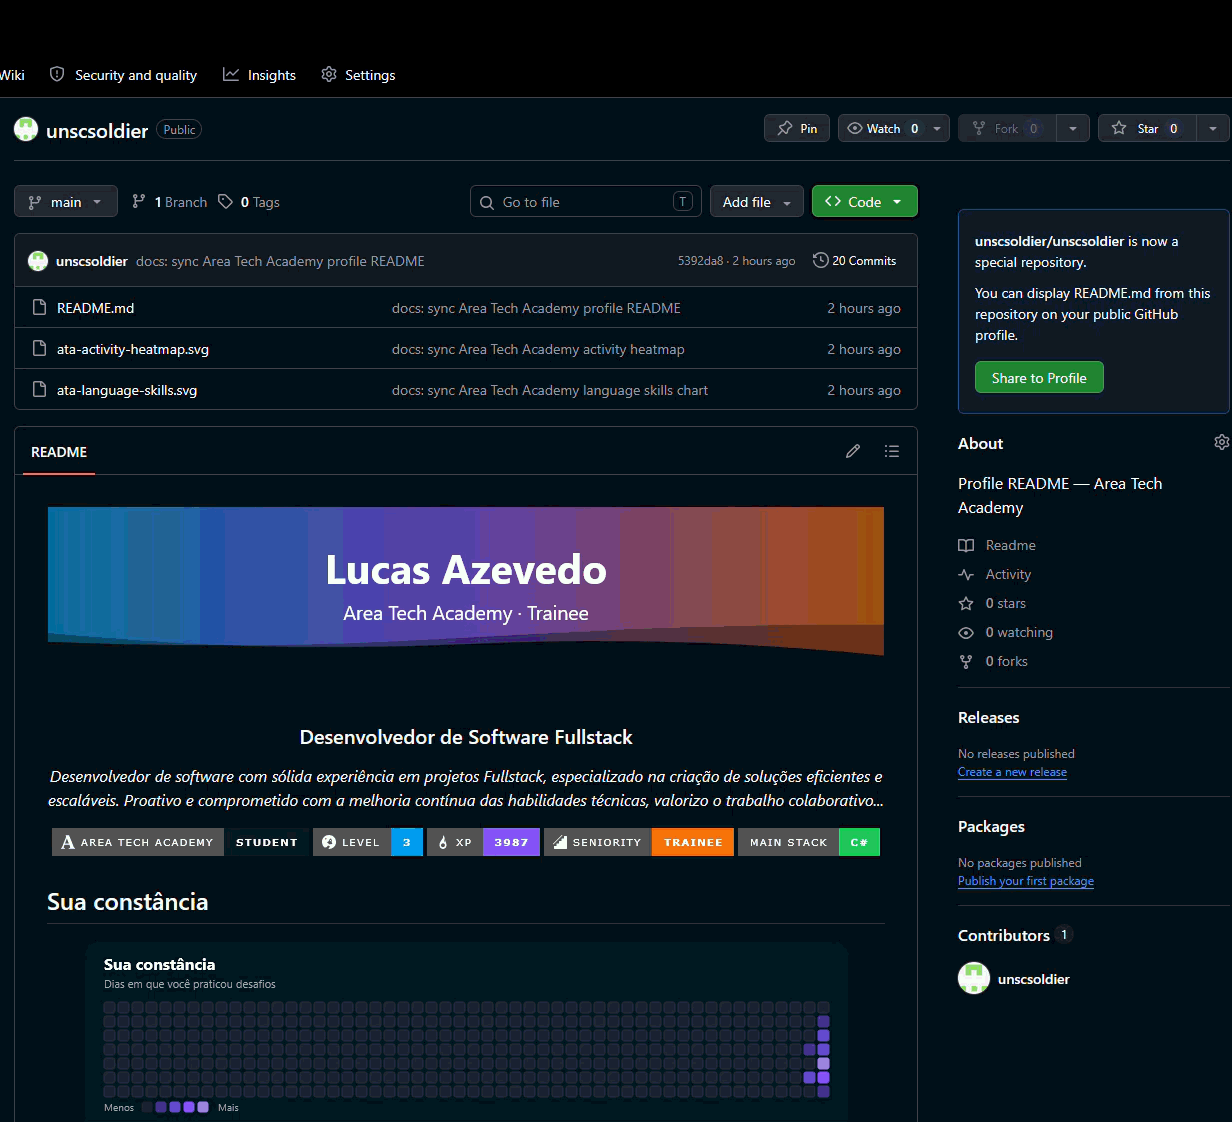1232x1122 pixels.
Task: Click the activity heatmap chart image
Action: coord(466,1032)
